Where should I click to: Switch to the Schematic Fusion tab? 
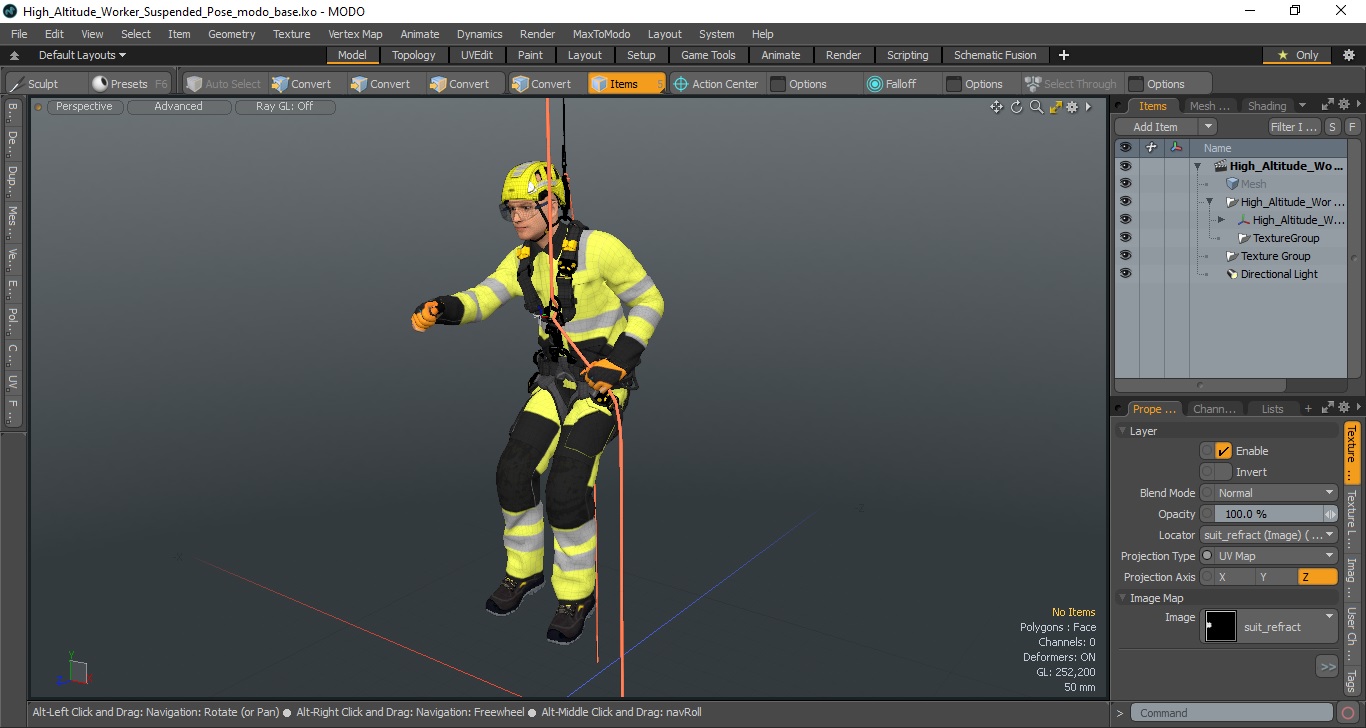(x=995, y=55)
